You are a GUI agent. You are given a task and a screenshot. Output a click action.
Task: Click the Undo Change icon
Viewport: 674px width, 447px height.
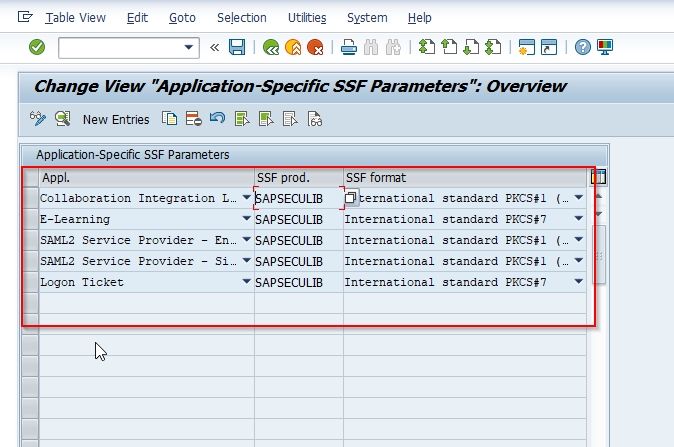218,118
